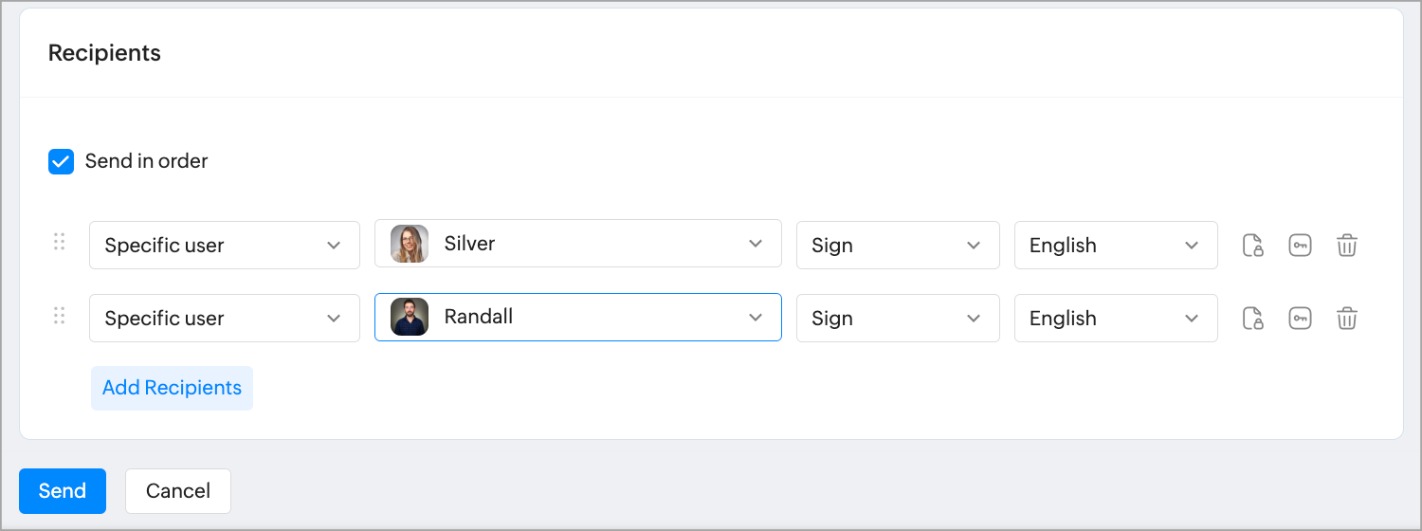The height and width of the screenshot is (531, 1422).
Task: Delete the Randall recipient row
Action: [x=1347, y=318]
